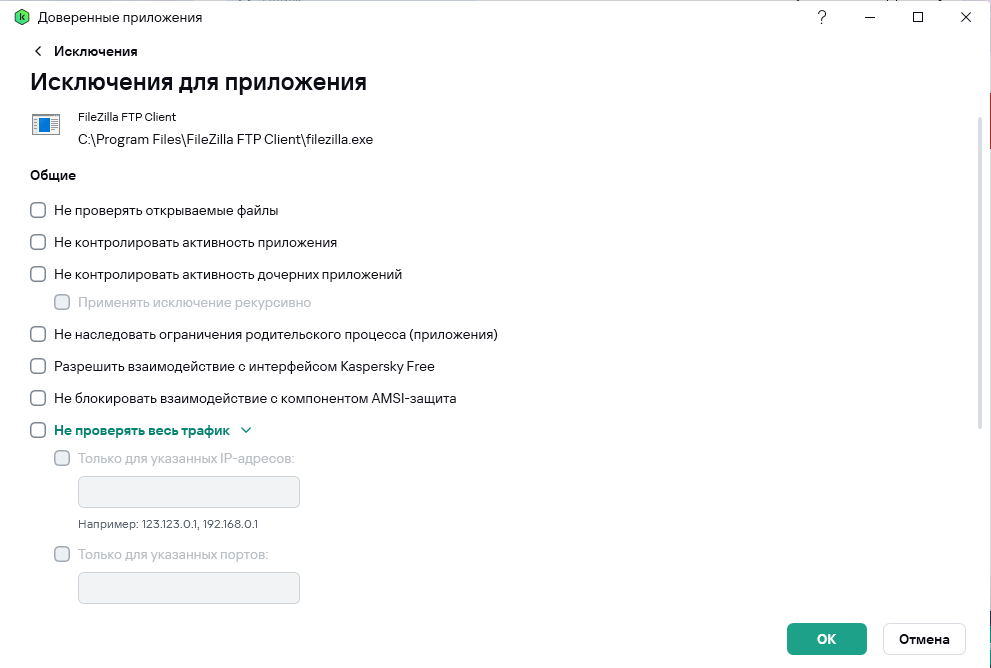The height and width of the screenshot is (668, 991).
Task: Tick 'Не наследовать ограничения родительского процесса'
Action: 38,335
